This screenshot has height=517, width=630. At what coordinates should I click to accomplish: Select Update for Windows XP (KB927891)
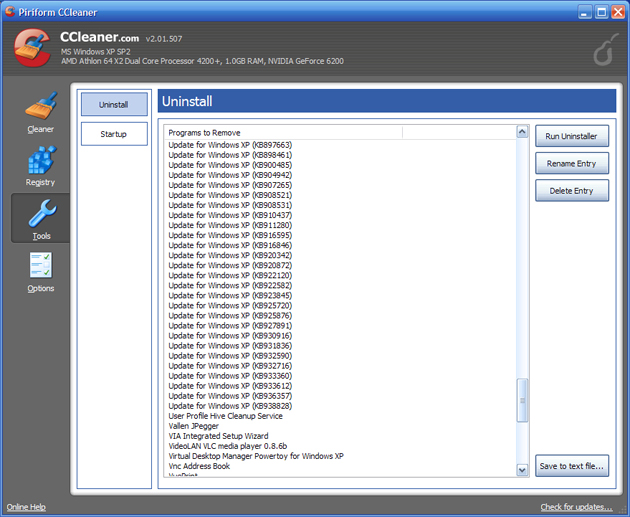coord(230,326)
